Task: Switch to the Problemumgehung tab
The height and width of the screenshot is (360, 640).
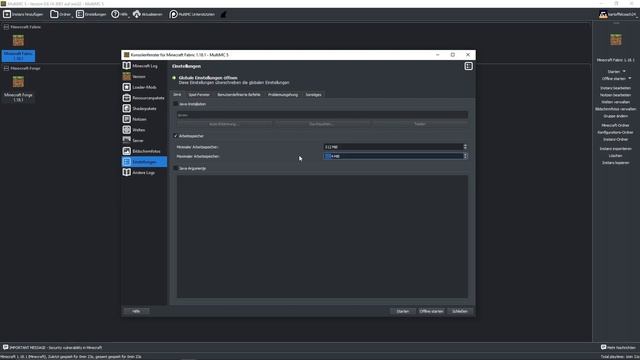Action: [x=283, y=95]
